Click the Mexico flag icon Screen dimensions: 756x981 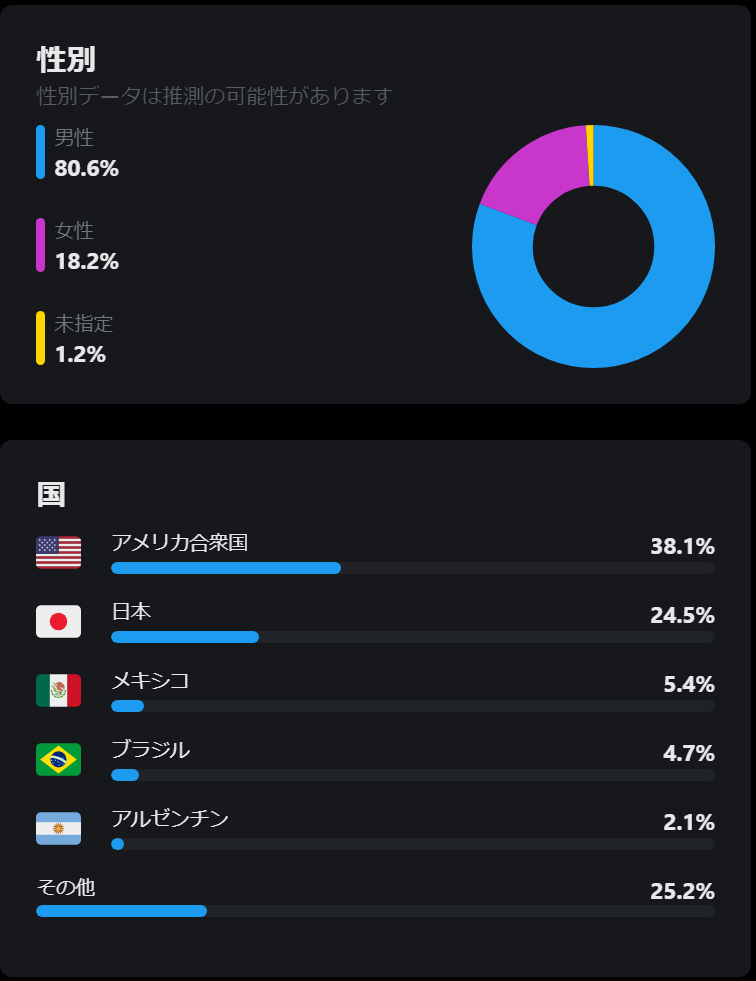(58, 690)
